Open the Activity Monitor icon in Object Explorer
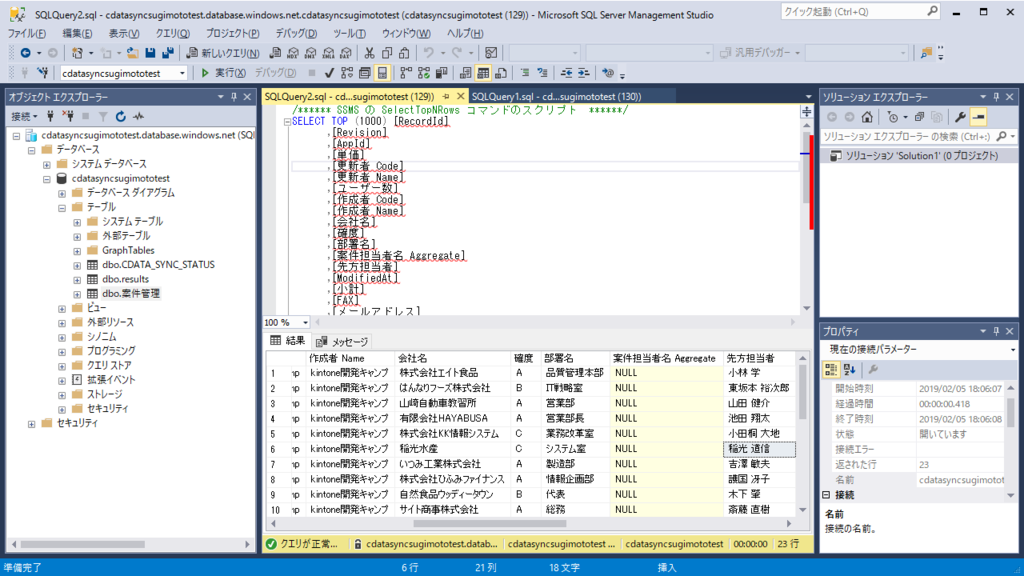Screen dimensions: 1024x576 [x=138, y=116]
